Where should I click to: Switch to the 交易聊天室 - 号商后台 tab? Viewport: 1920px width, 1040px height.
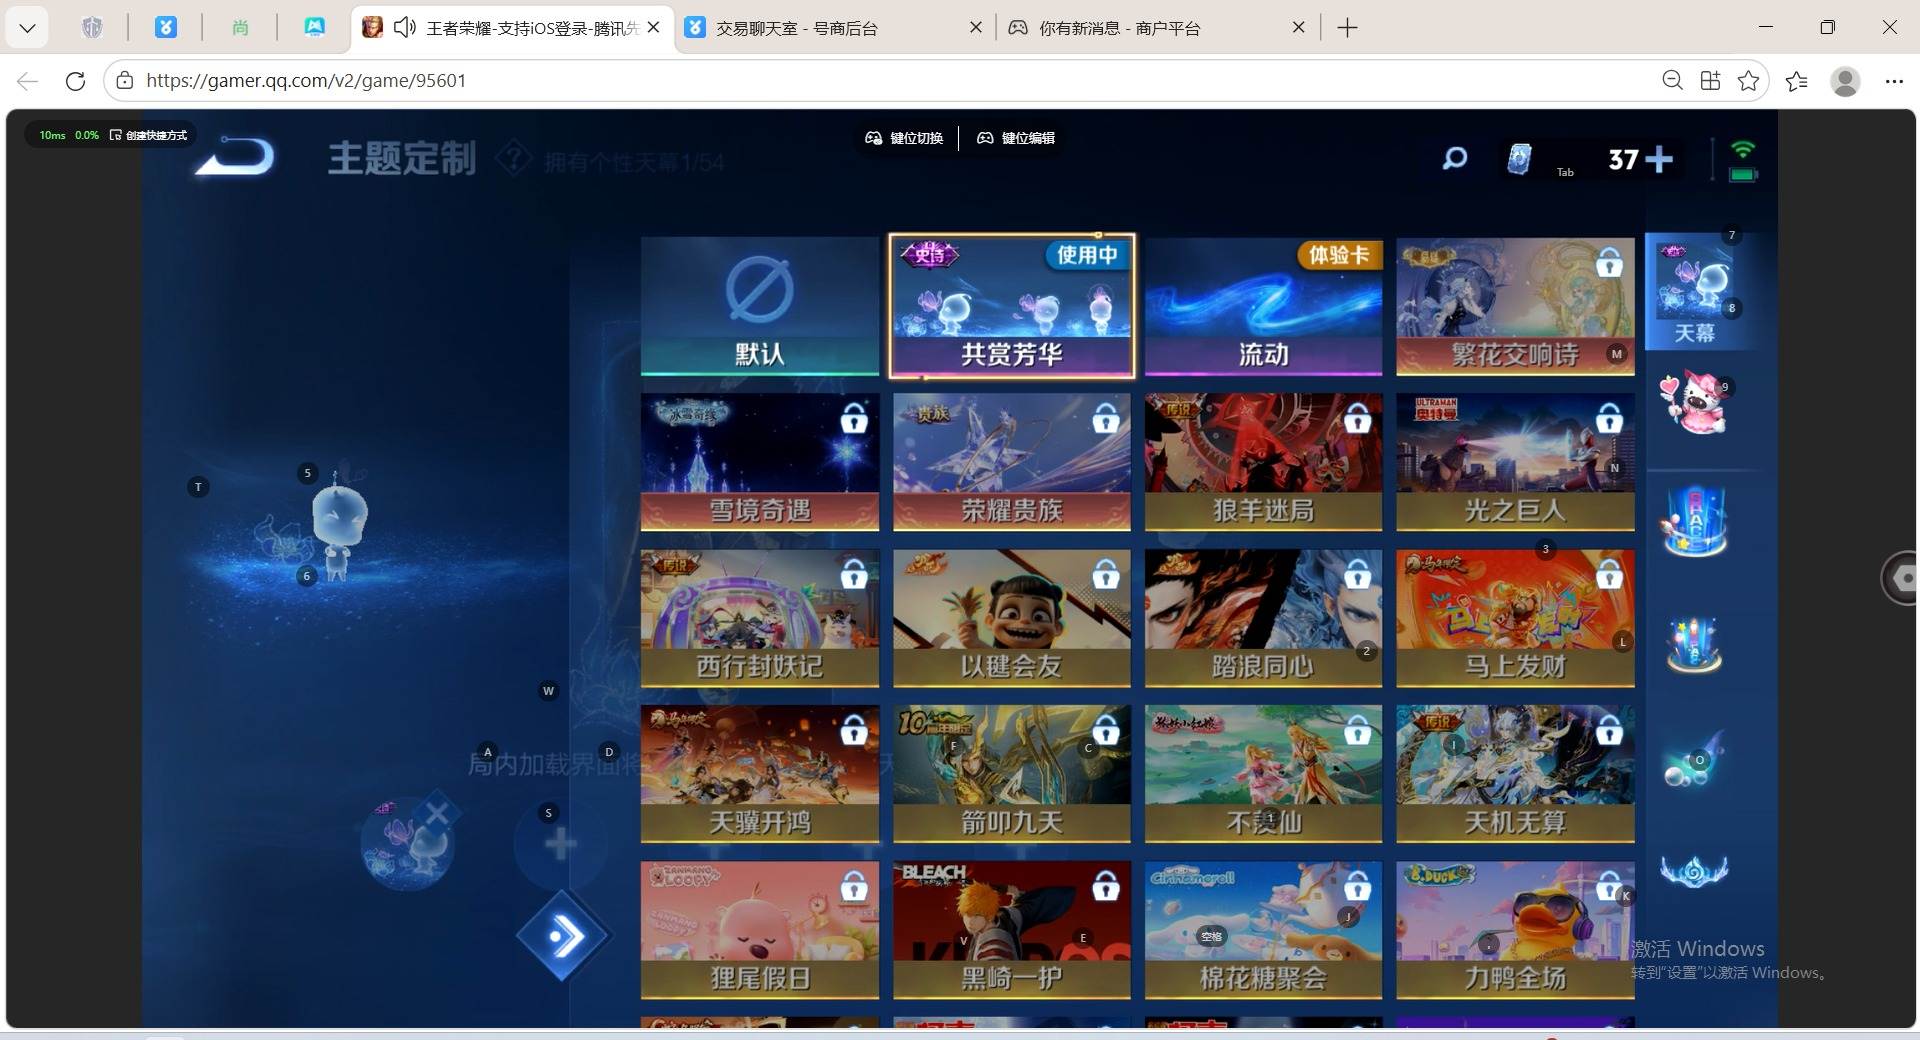[834, 28]
